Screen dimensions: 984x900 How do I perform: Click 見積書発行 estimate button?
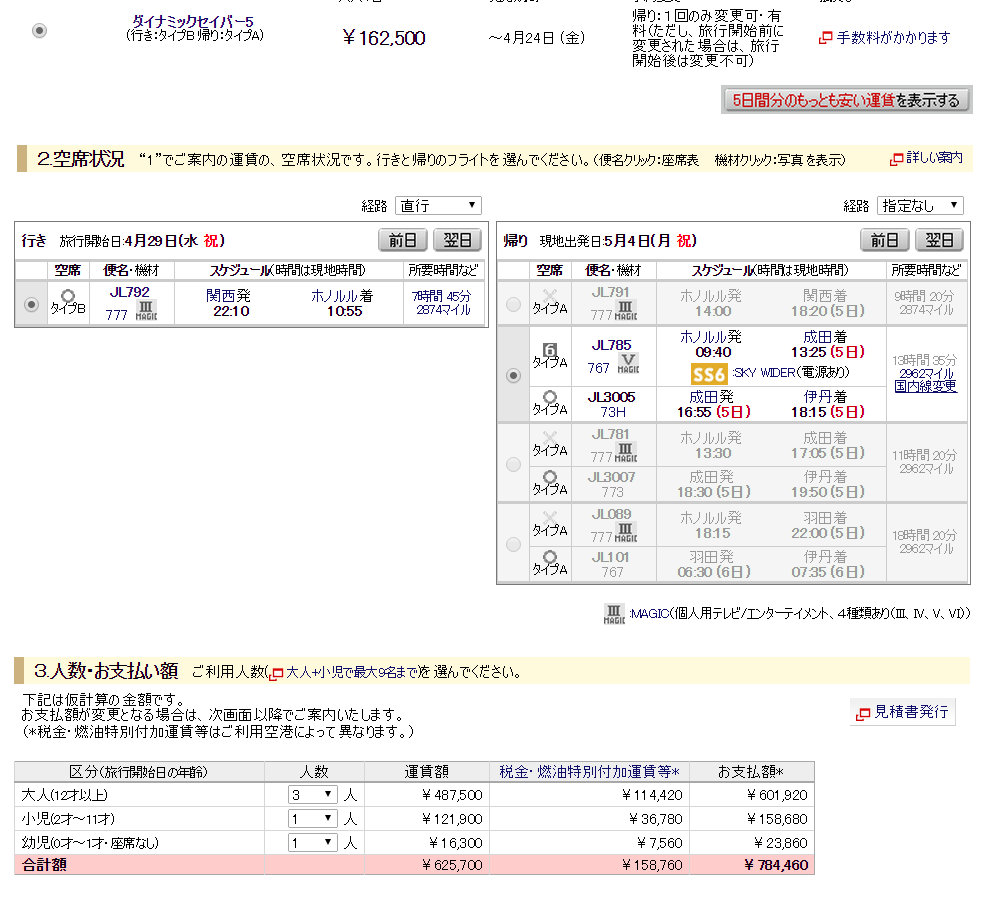[902, 712]
